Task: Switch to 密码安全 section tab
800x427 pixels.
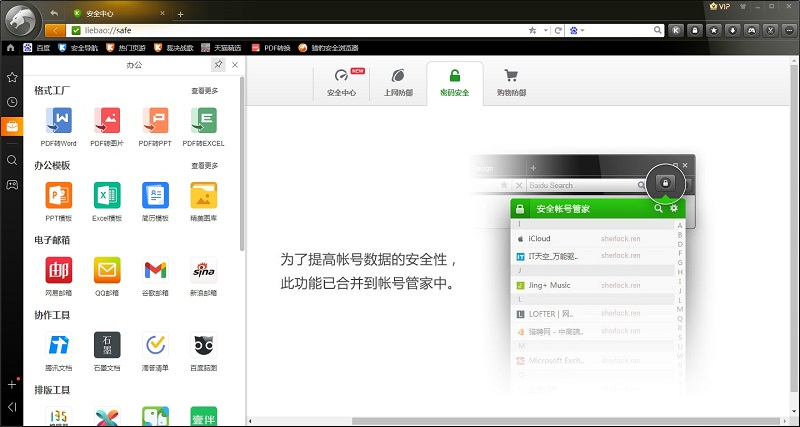Action: point(455,83)
